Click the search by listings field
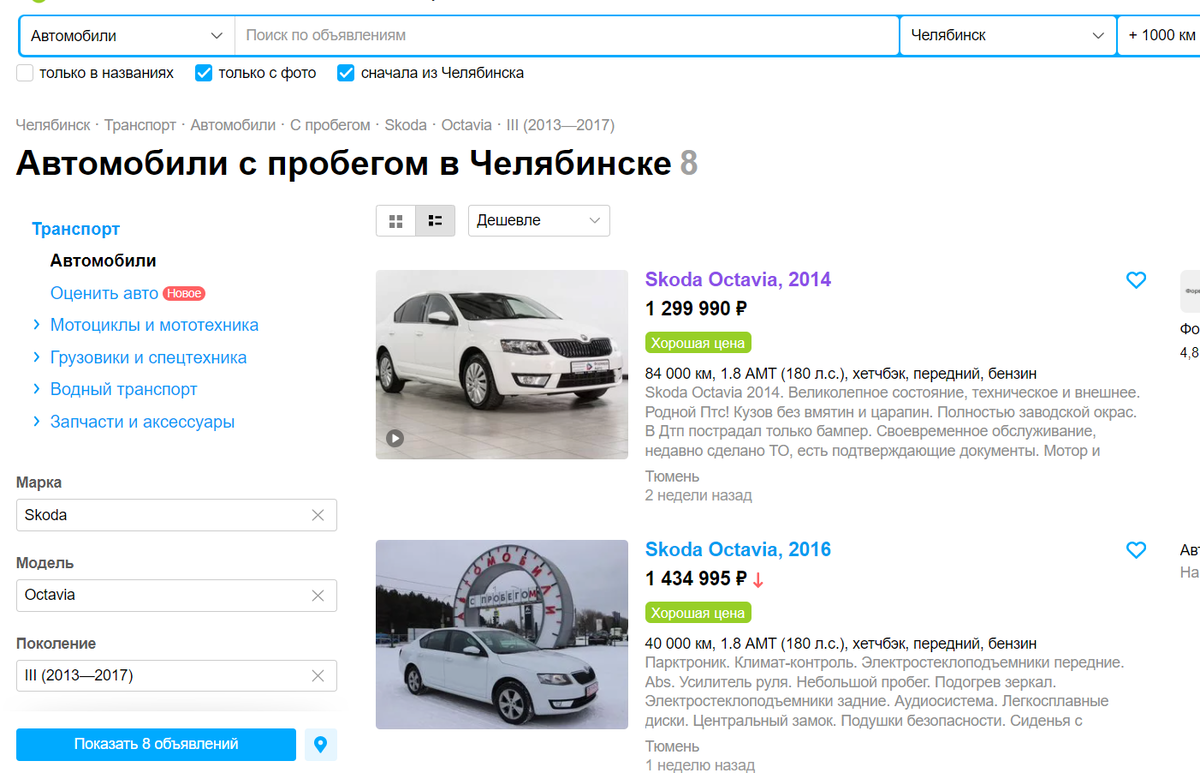 tap(567, 35)
